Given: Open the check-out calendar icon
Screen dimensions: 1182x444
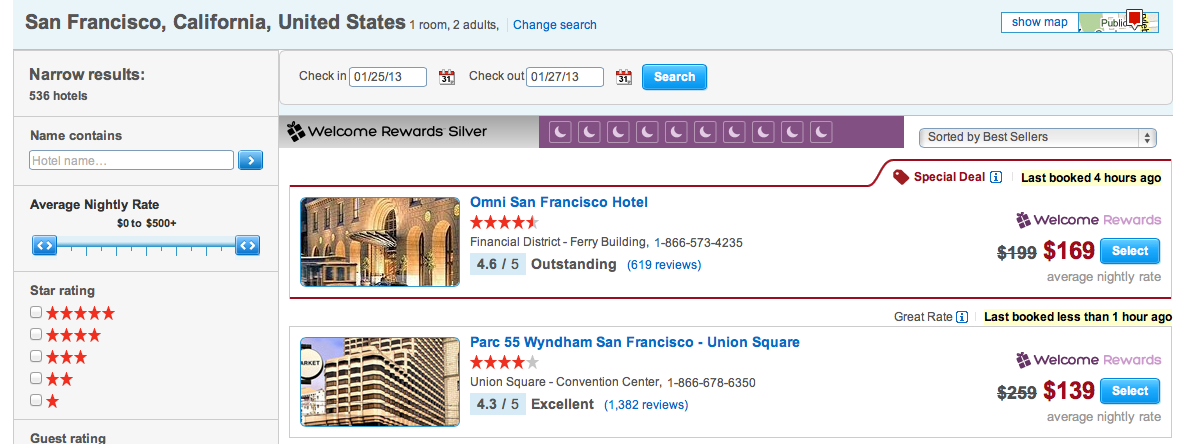Looking at the screenshot, I should tap(624, 77).
